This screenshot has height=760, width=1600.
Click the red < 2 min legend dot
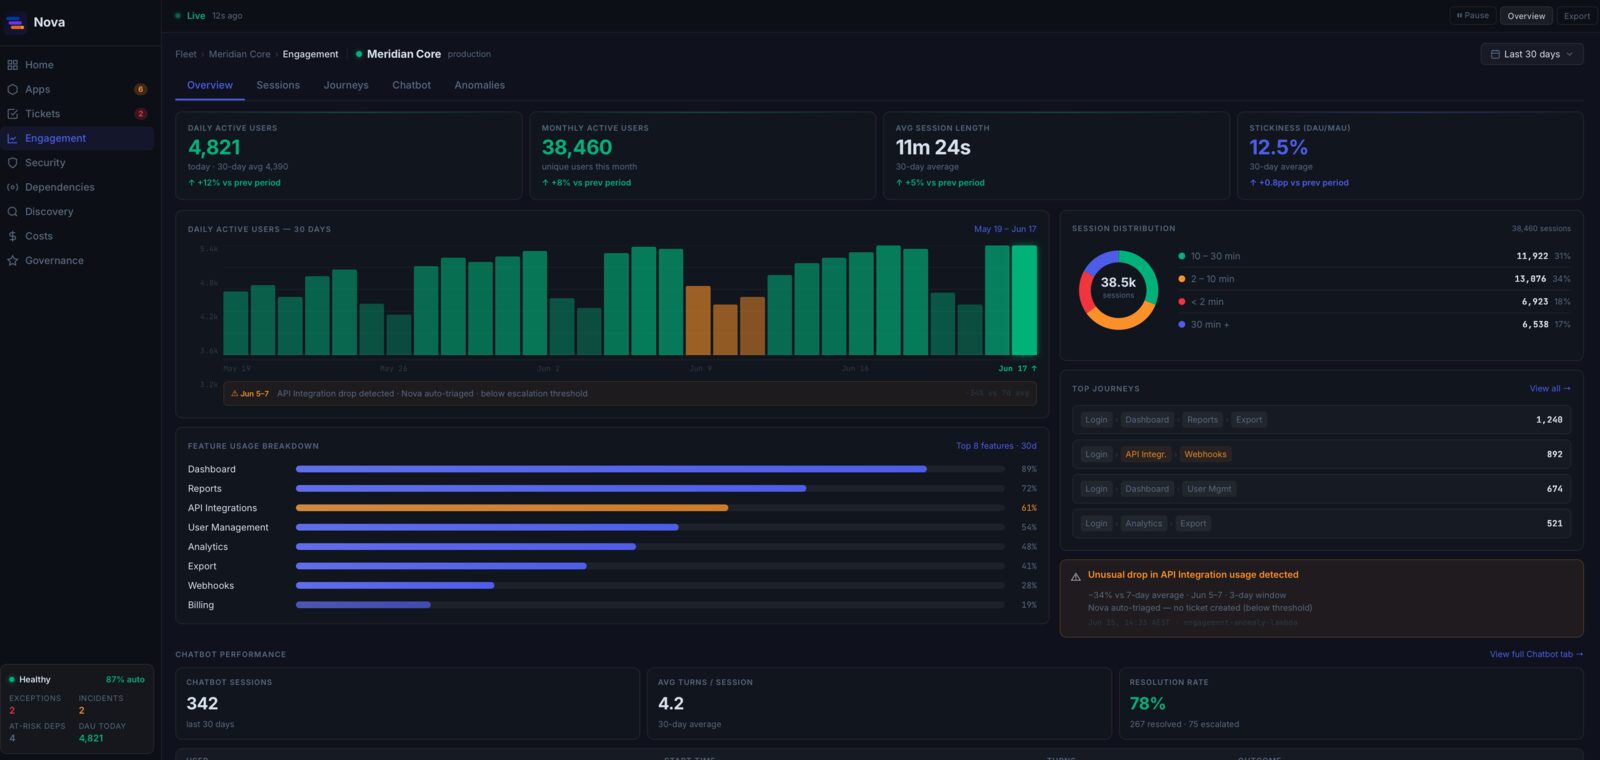coord(1182,302)
